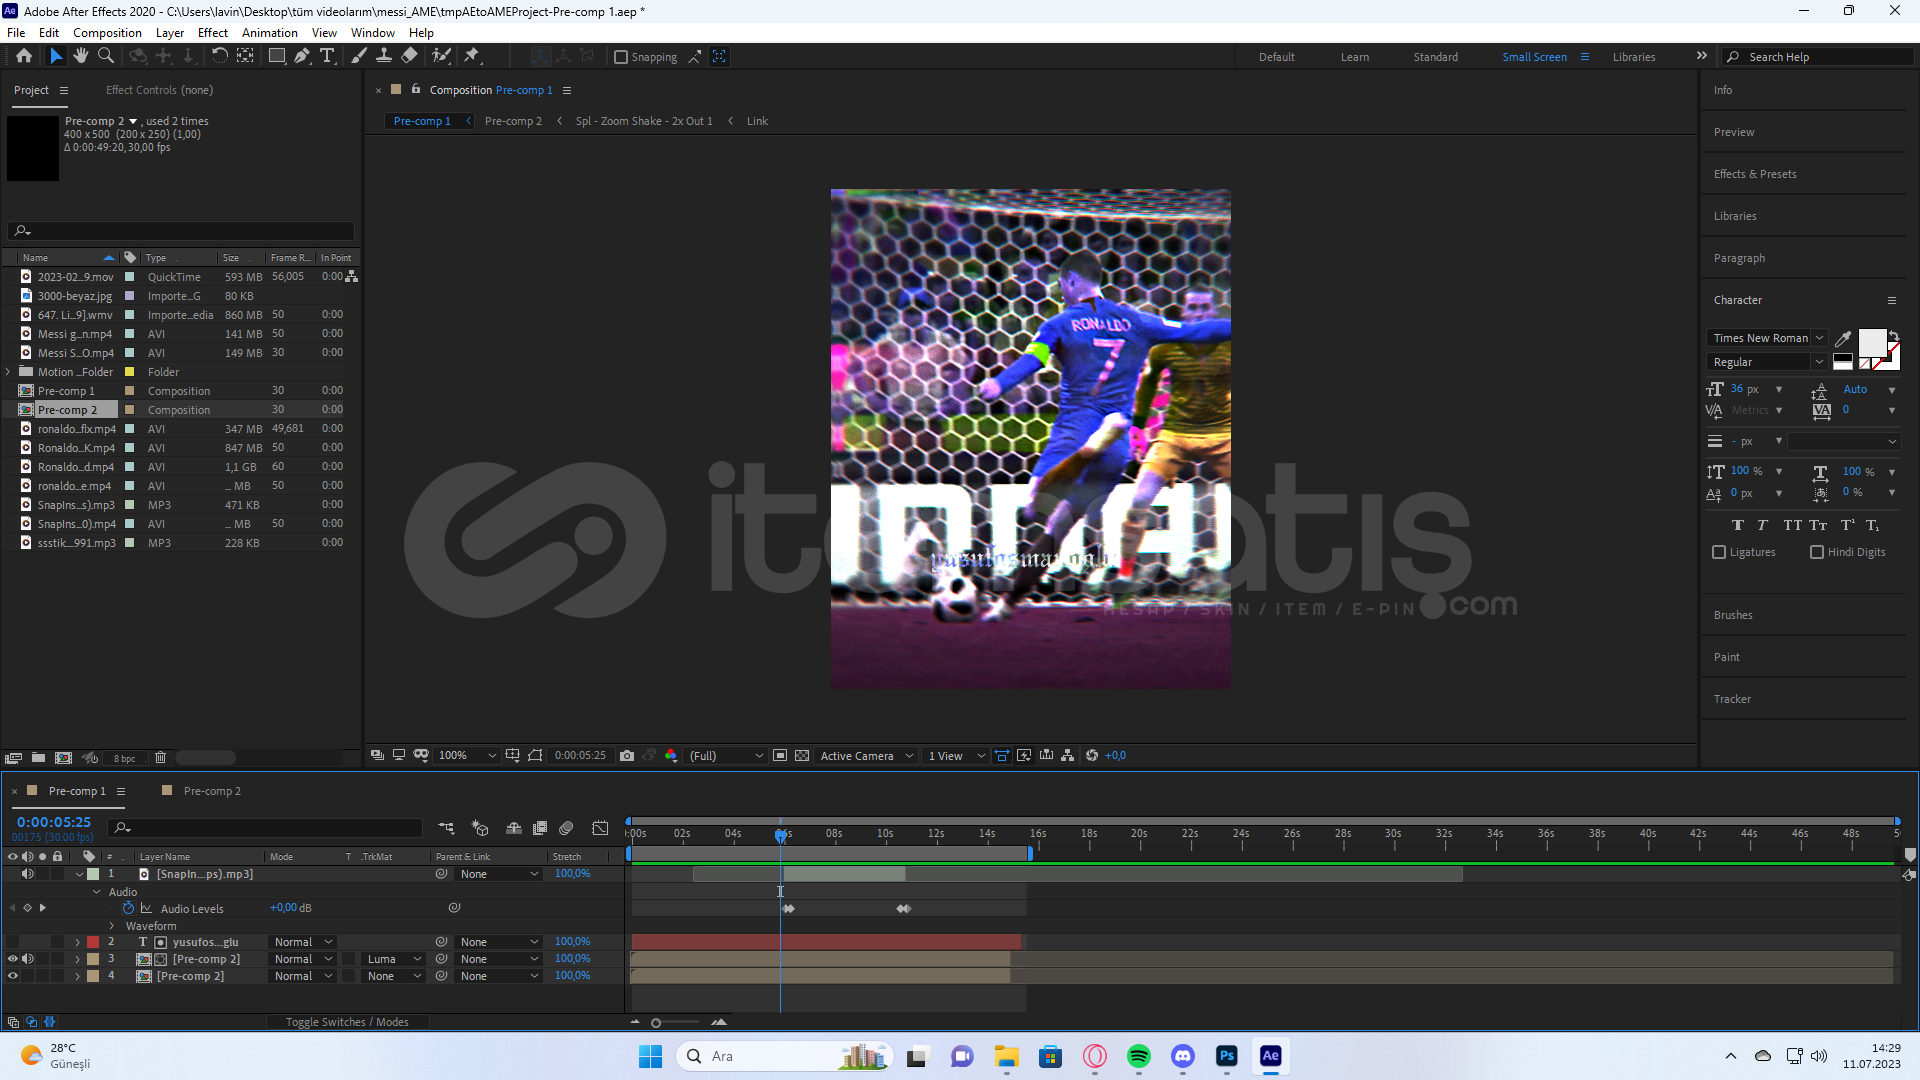
Task: Activate the Selection arrow tool
Action: click(x=56, y=56)
